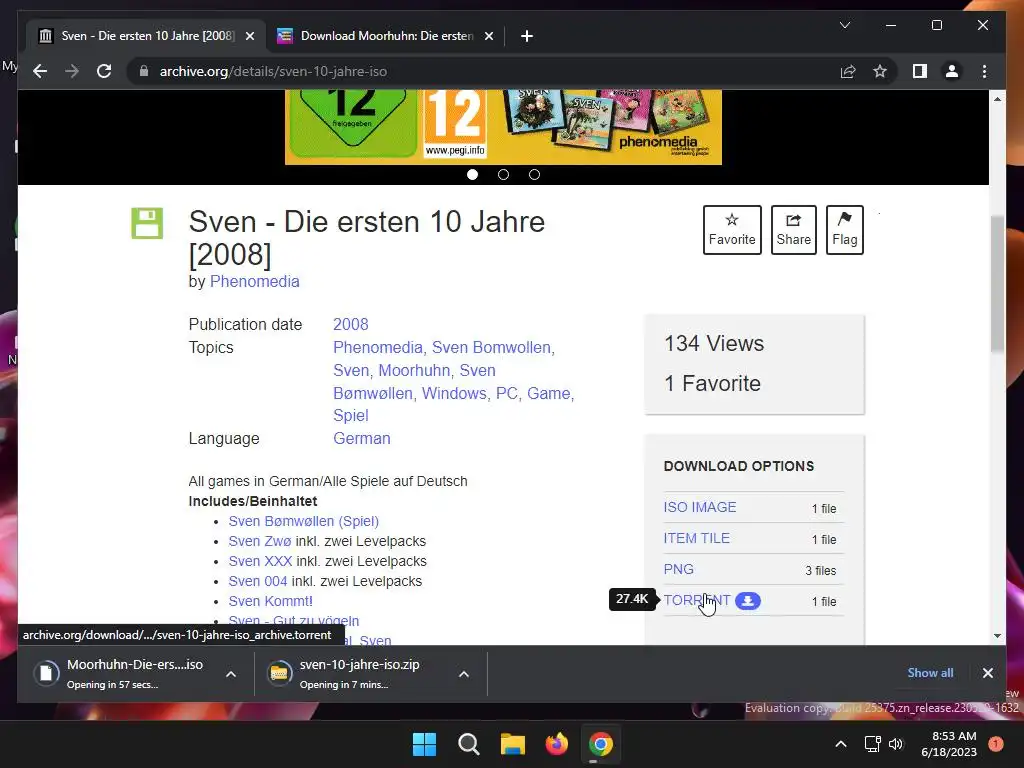Close the Sven archive tab
Image resolution: width=1024 pixels, height=768 pixels.
(249, 36)
